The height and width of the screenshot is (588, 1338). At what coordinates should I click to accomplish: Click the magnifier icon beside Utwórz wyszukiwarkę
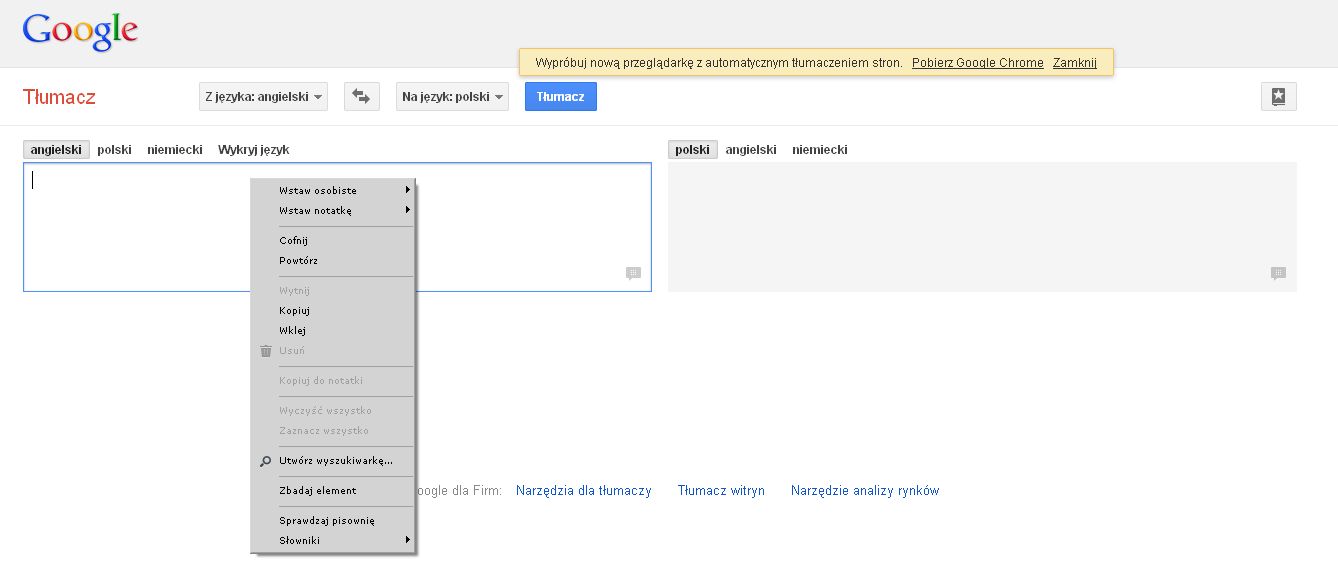[266, 461]
